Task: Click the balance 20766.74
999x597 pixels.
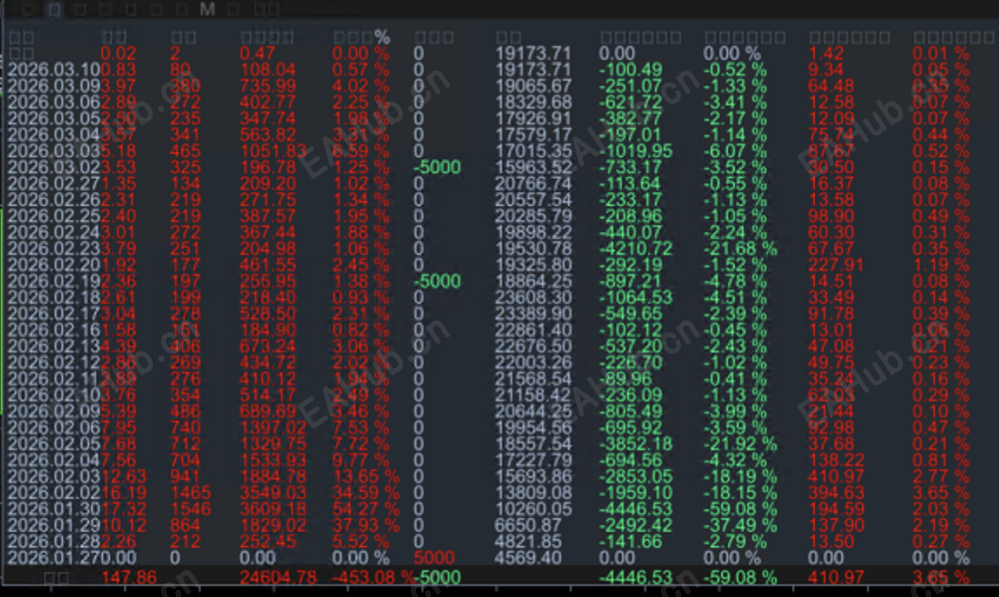Action: (533, 183)
